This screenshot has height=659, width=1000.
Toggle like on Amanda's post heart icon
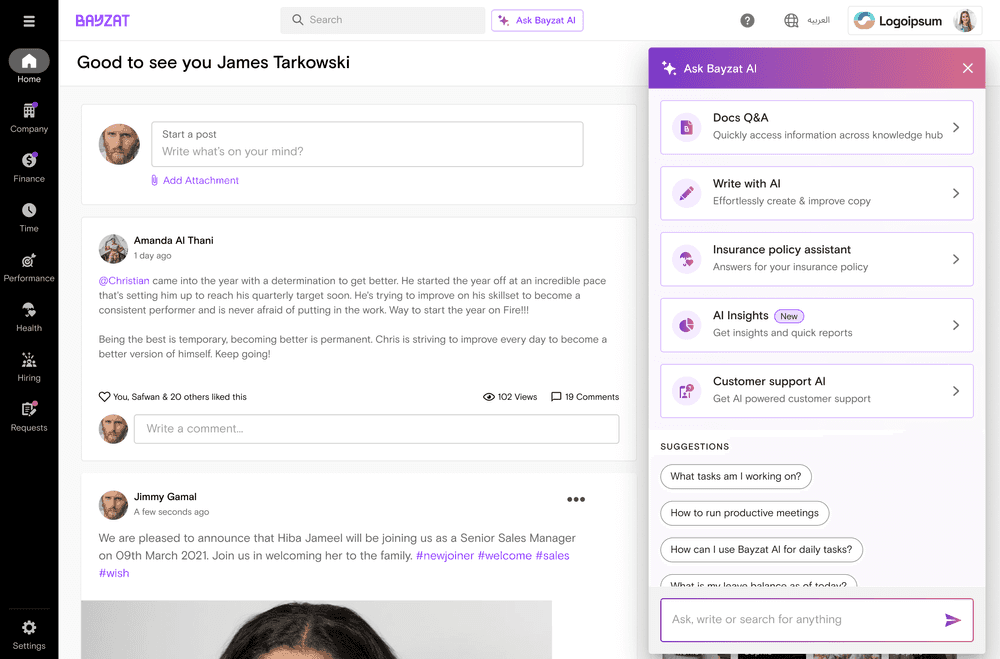pyautogui.click(x=104, y=397)
